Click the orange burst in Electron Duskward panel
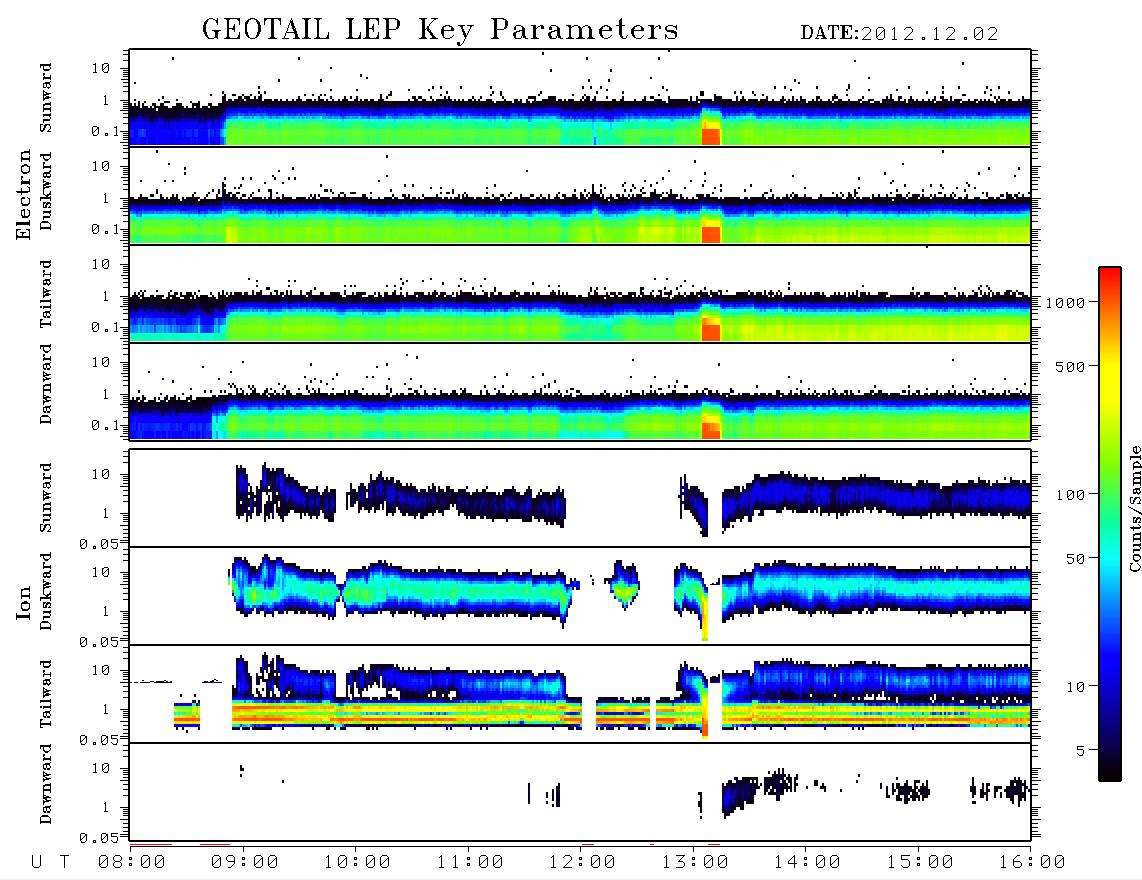 tap(711, 234)
